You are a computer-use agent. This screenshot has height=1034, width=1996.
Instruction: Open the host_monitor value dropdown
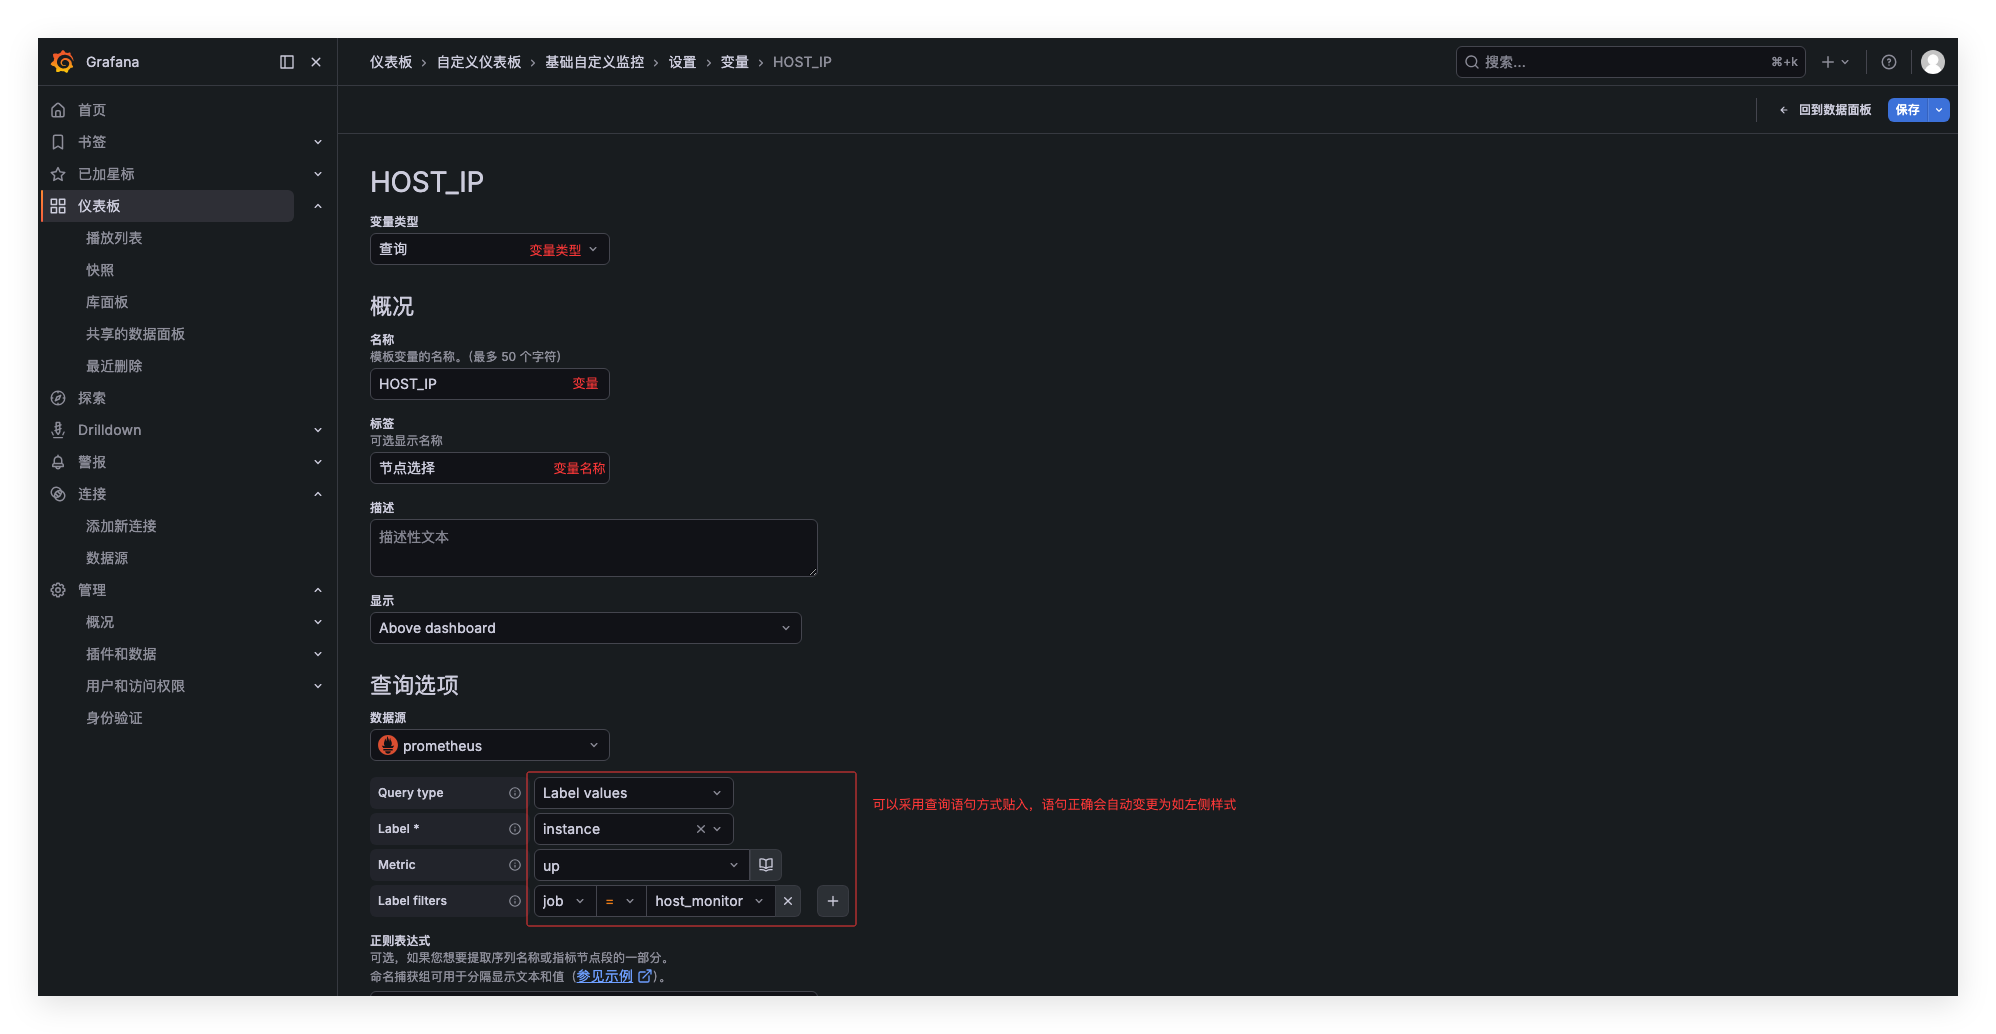pos(711,901)
